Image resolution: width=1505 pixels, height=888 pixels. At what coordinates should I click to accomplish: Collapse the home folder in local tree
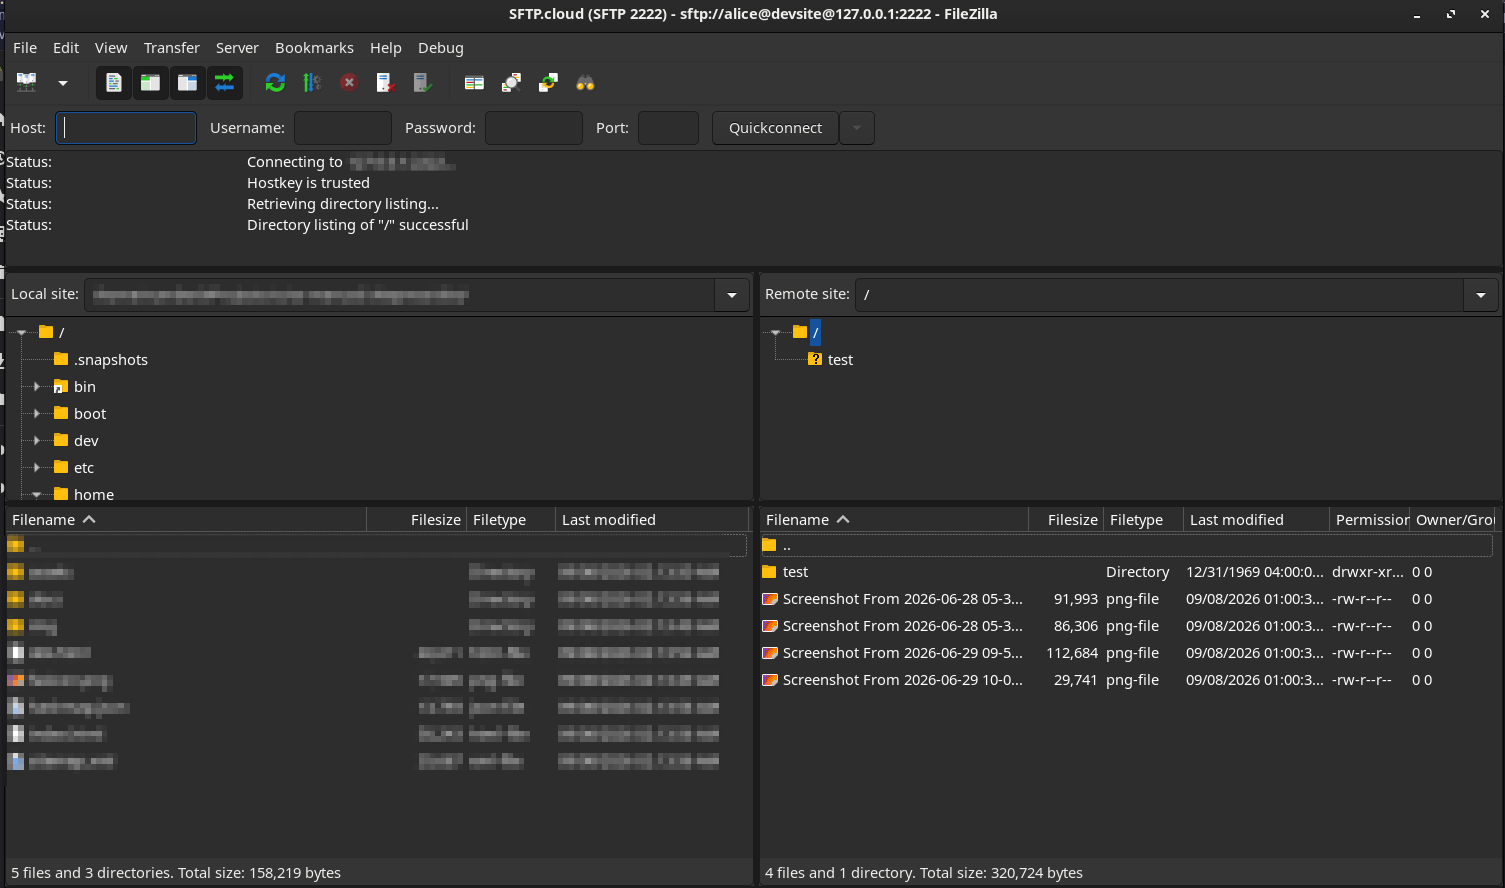[x=37, y=494]
